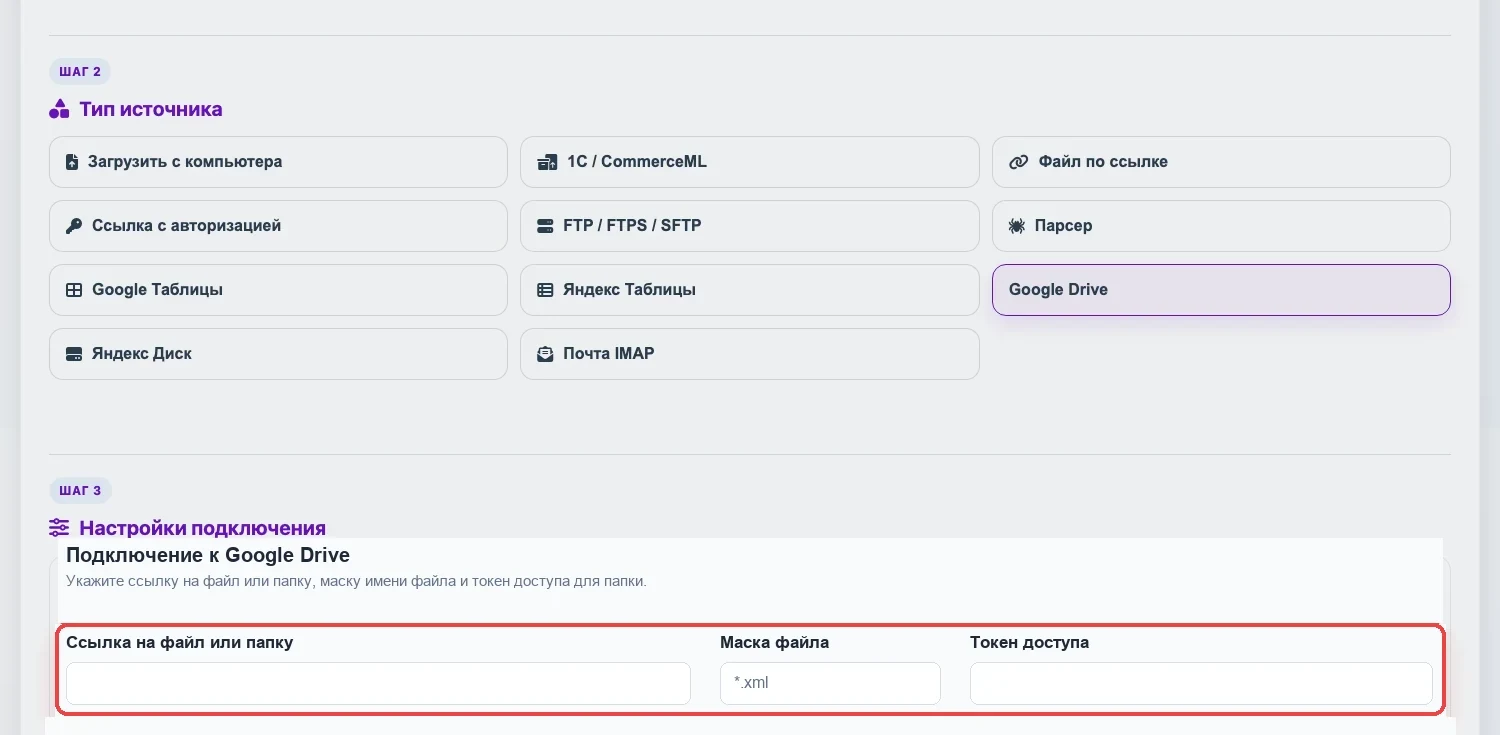This screenshot has height=735, width=1500.
Task: Select the Google Drive source button
Action: [1221, 290]
